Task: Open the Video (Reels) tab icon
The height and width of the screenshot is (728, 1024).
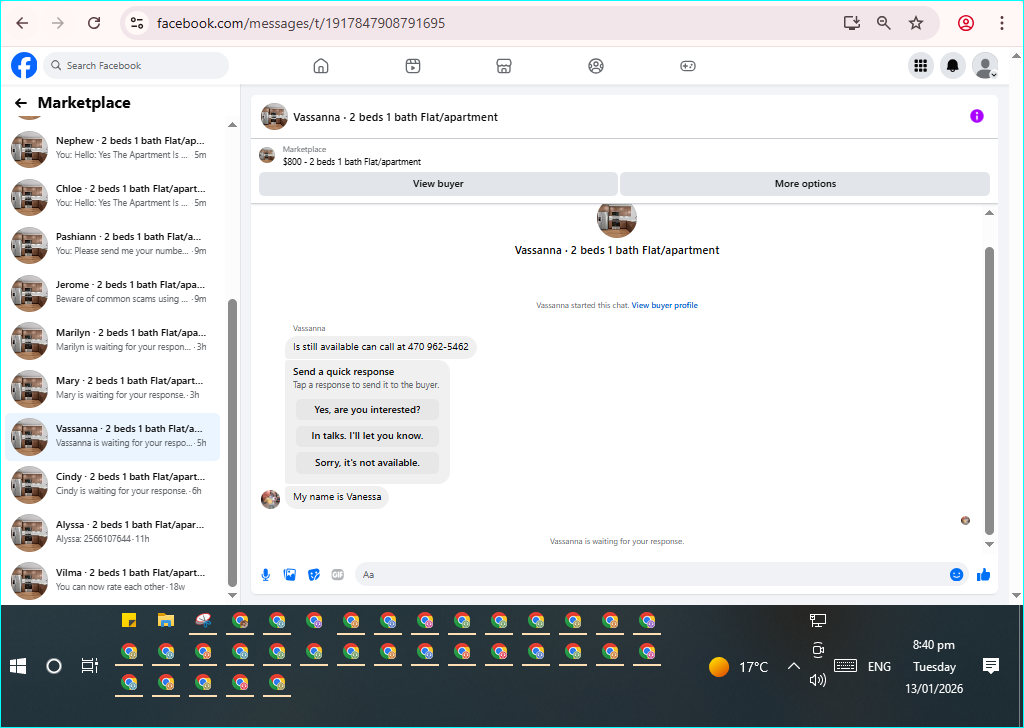Action: (413, 66)
